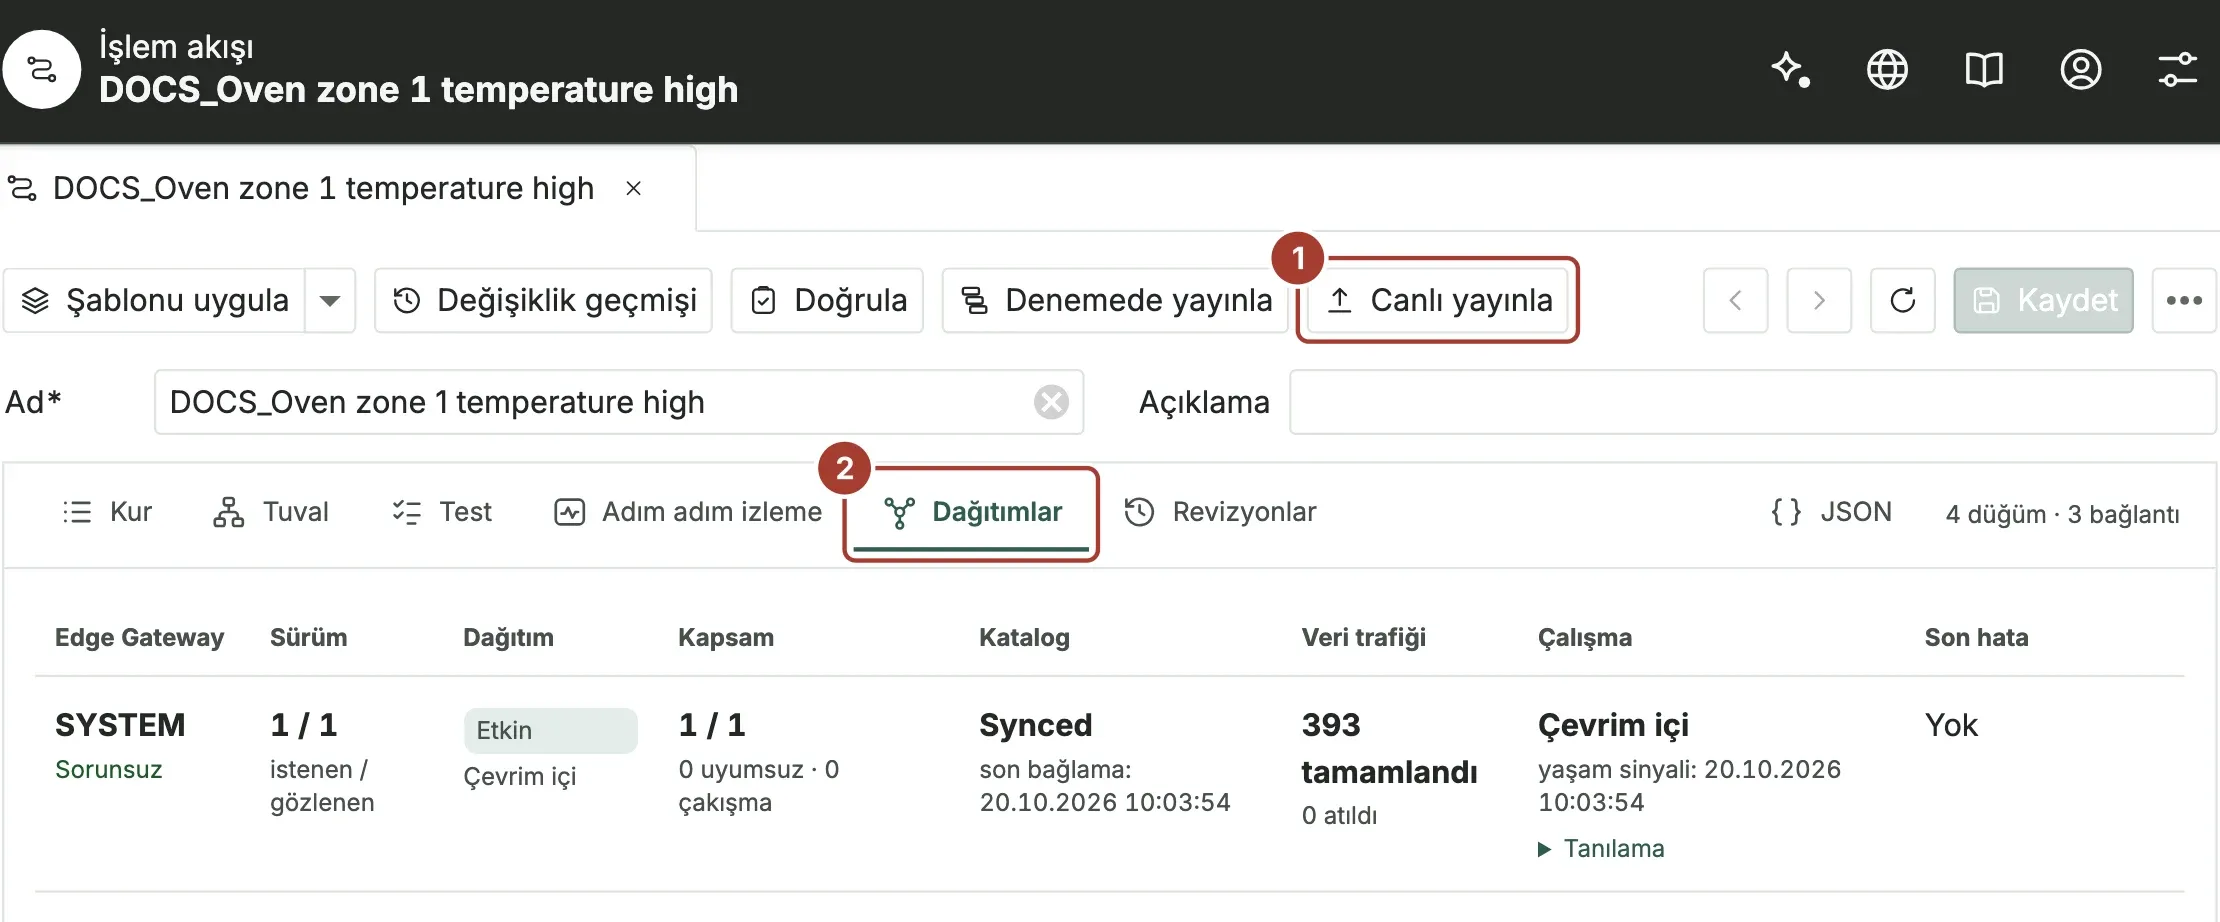This screenshot has width=2220, height=922.
Task: Open the user account profile icon
Action: coord(2081,70)
